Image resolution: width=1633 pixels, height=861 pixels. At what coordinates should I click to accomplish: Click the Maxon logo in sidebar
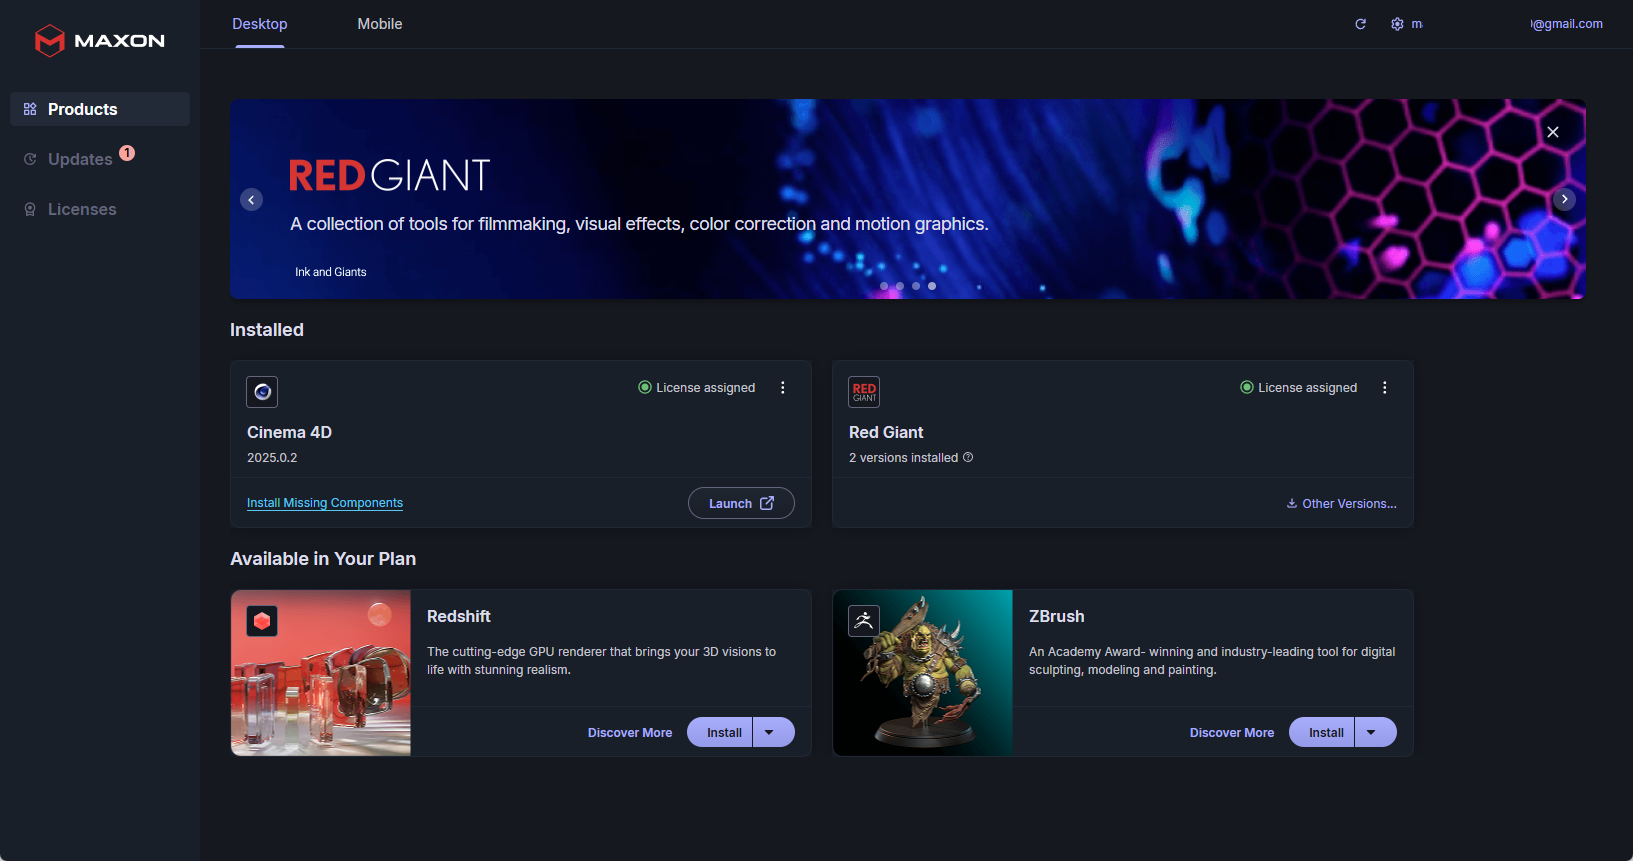point(99,41)
